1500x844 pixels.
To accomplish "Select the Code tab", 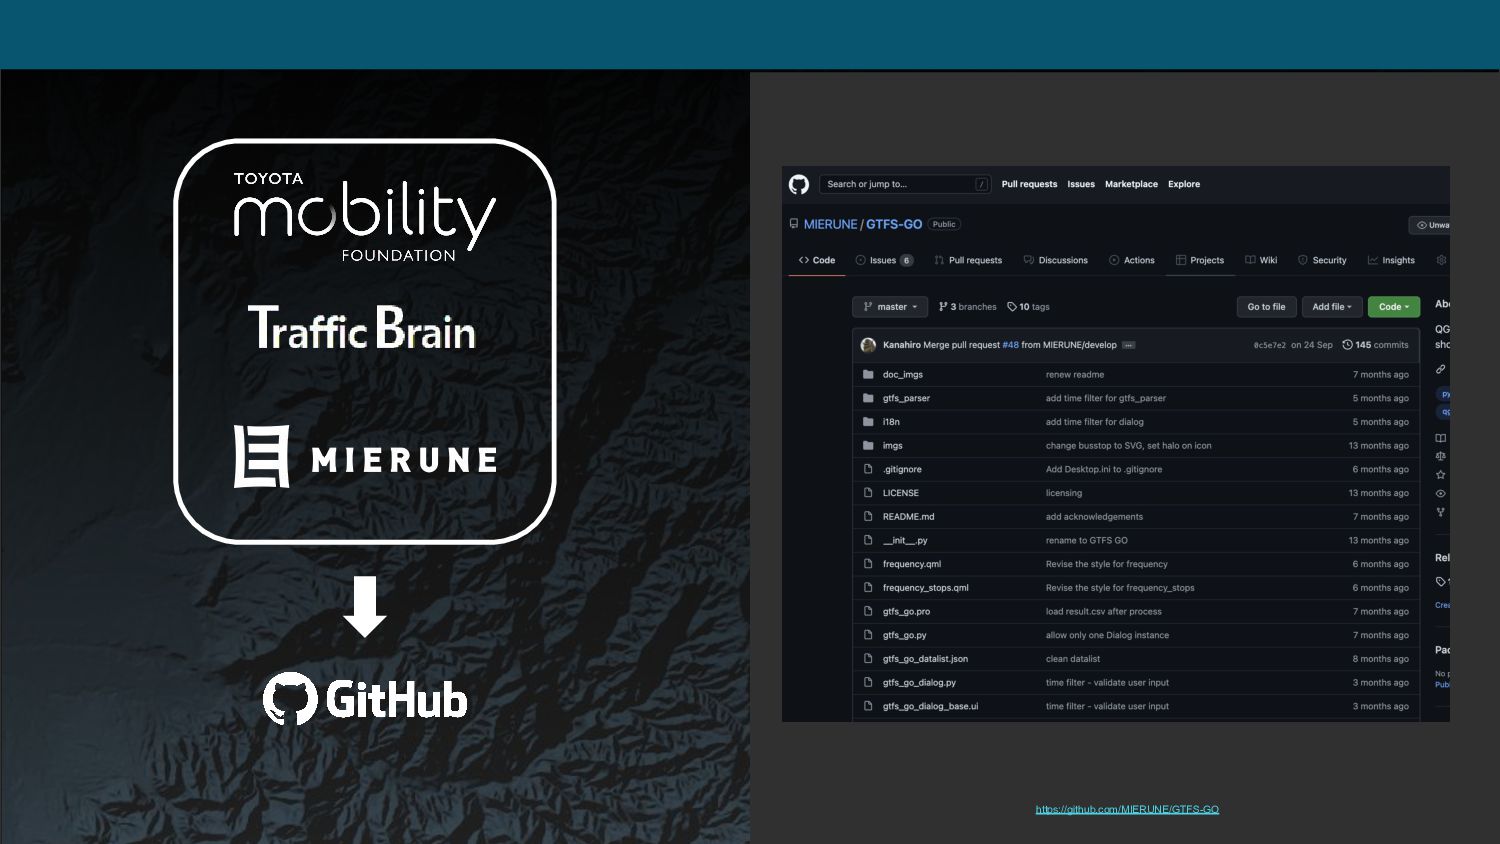I will click(x=817, y=260).
